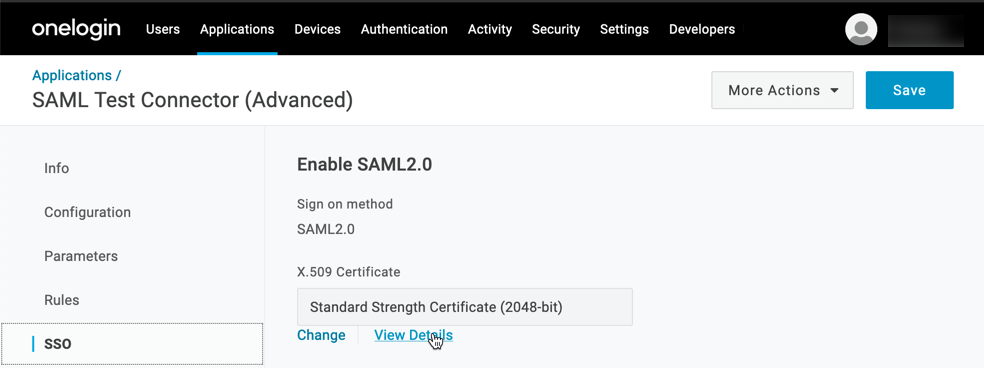Open the Security menu
The height and width of the screenshot is (368, 984).
(556, 29)
